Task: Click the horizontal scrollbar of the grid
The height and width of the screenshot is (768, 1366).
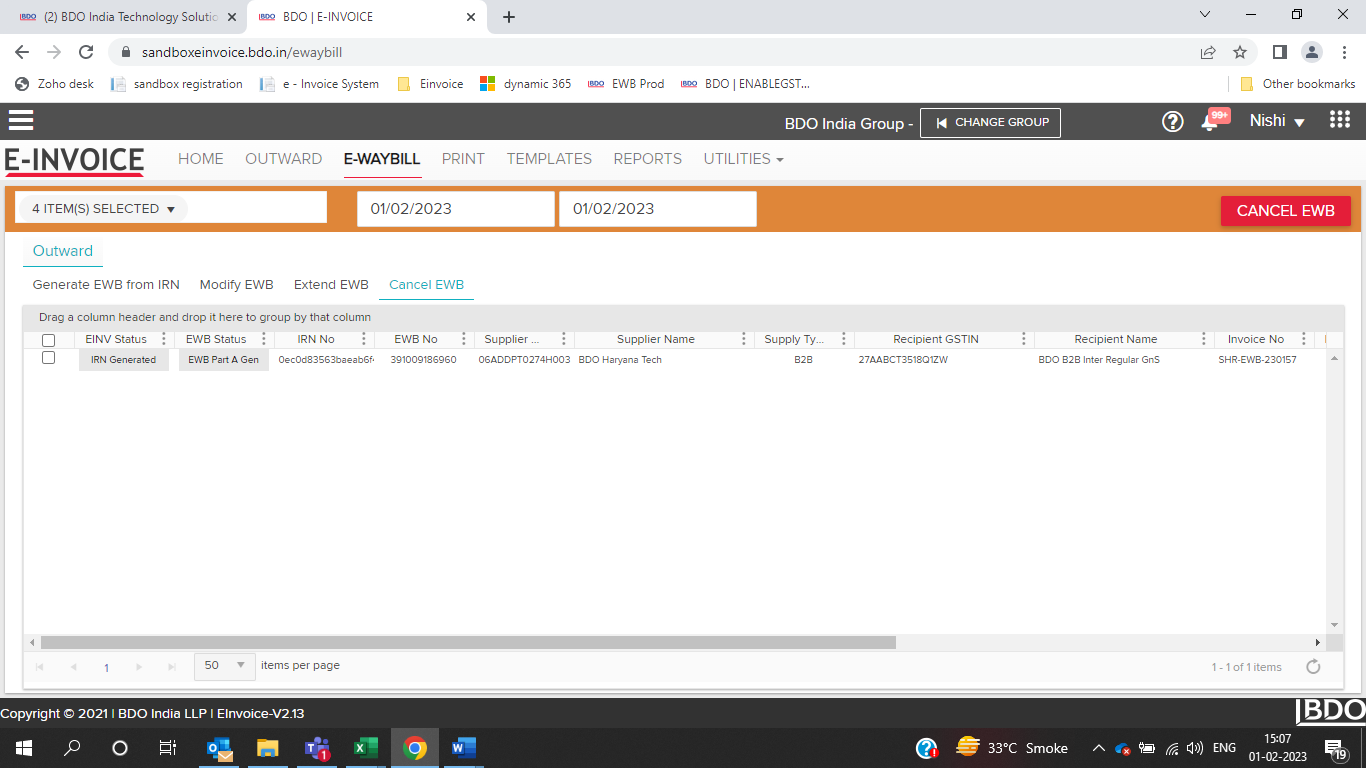Action: point(468,643)
